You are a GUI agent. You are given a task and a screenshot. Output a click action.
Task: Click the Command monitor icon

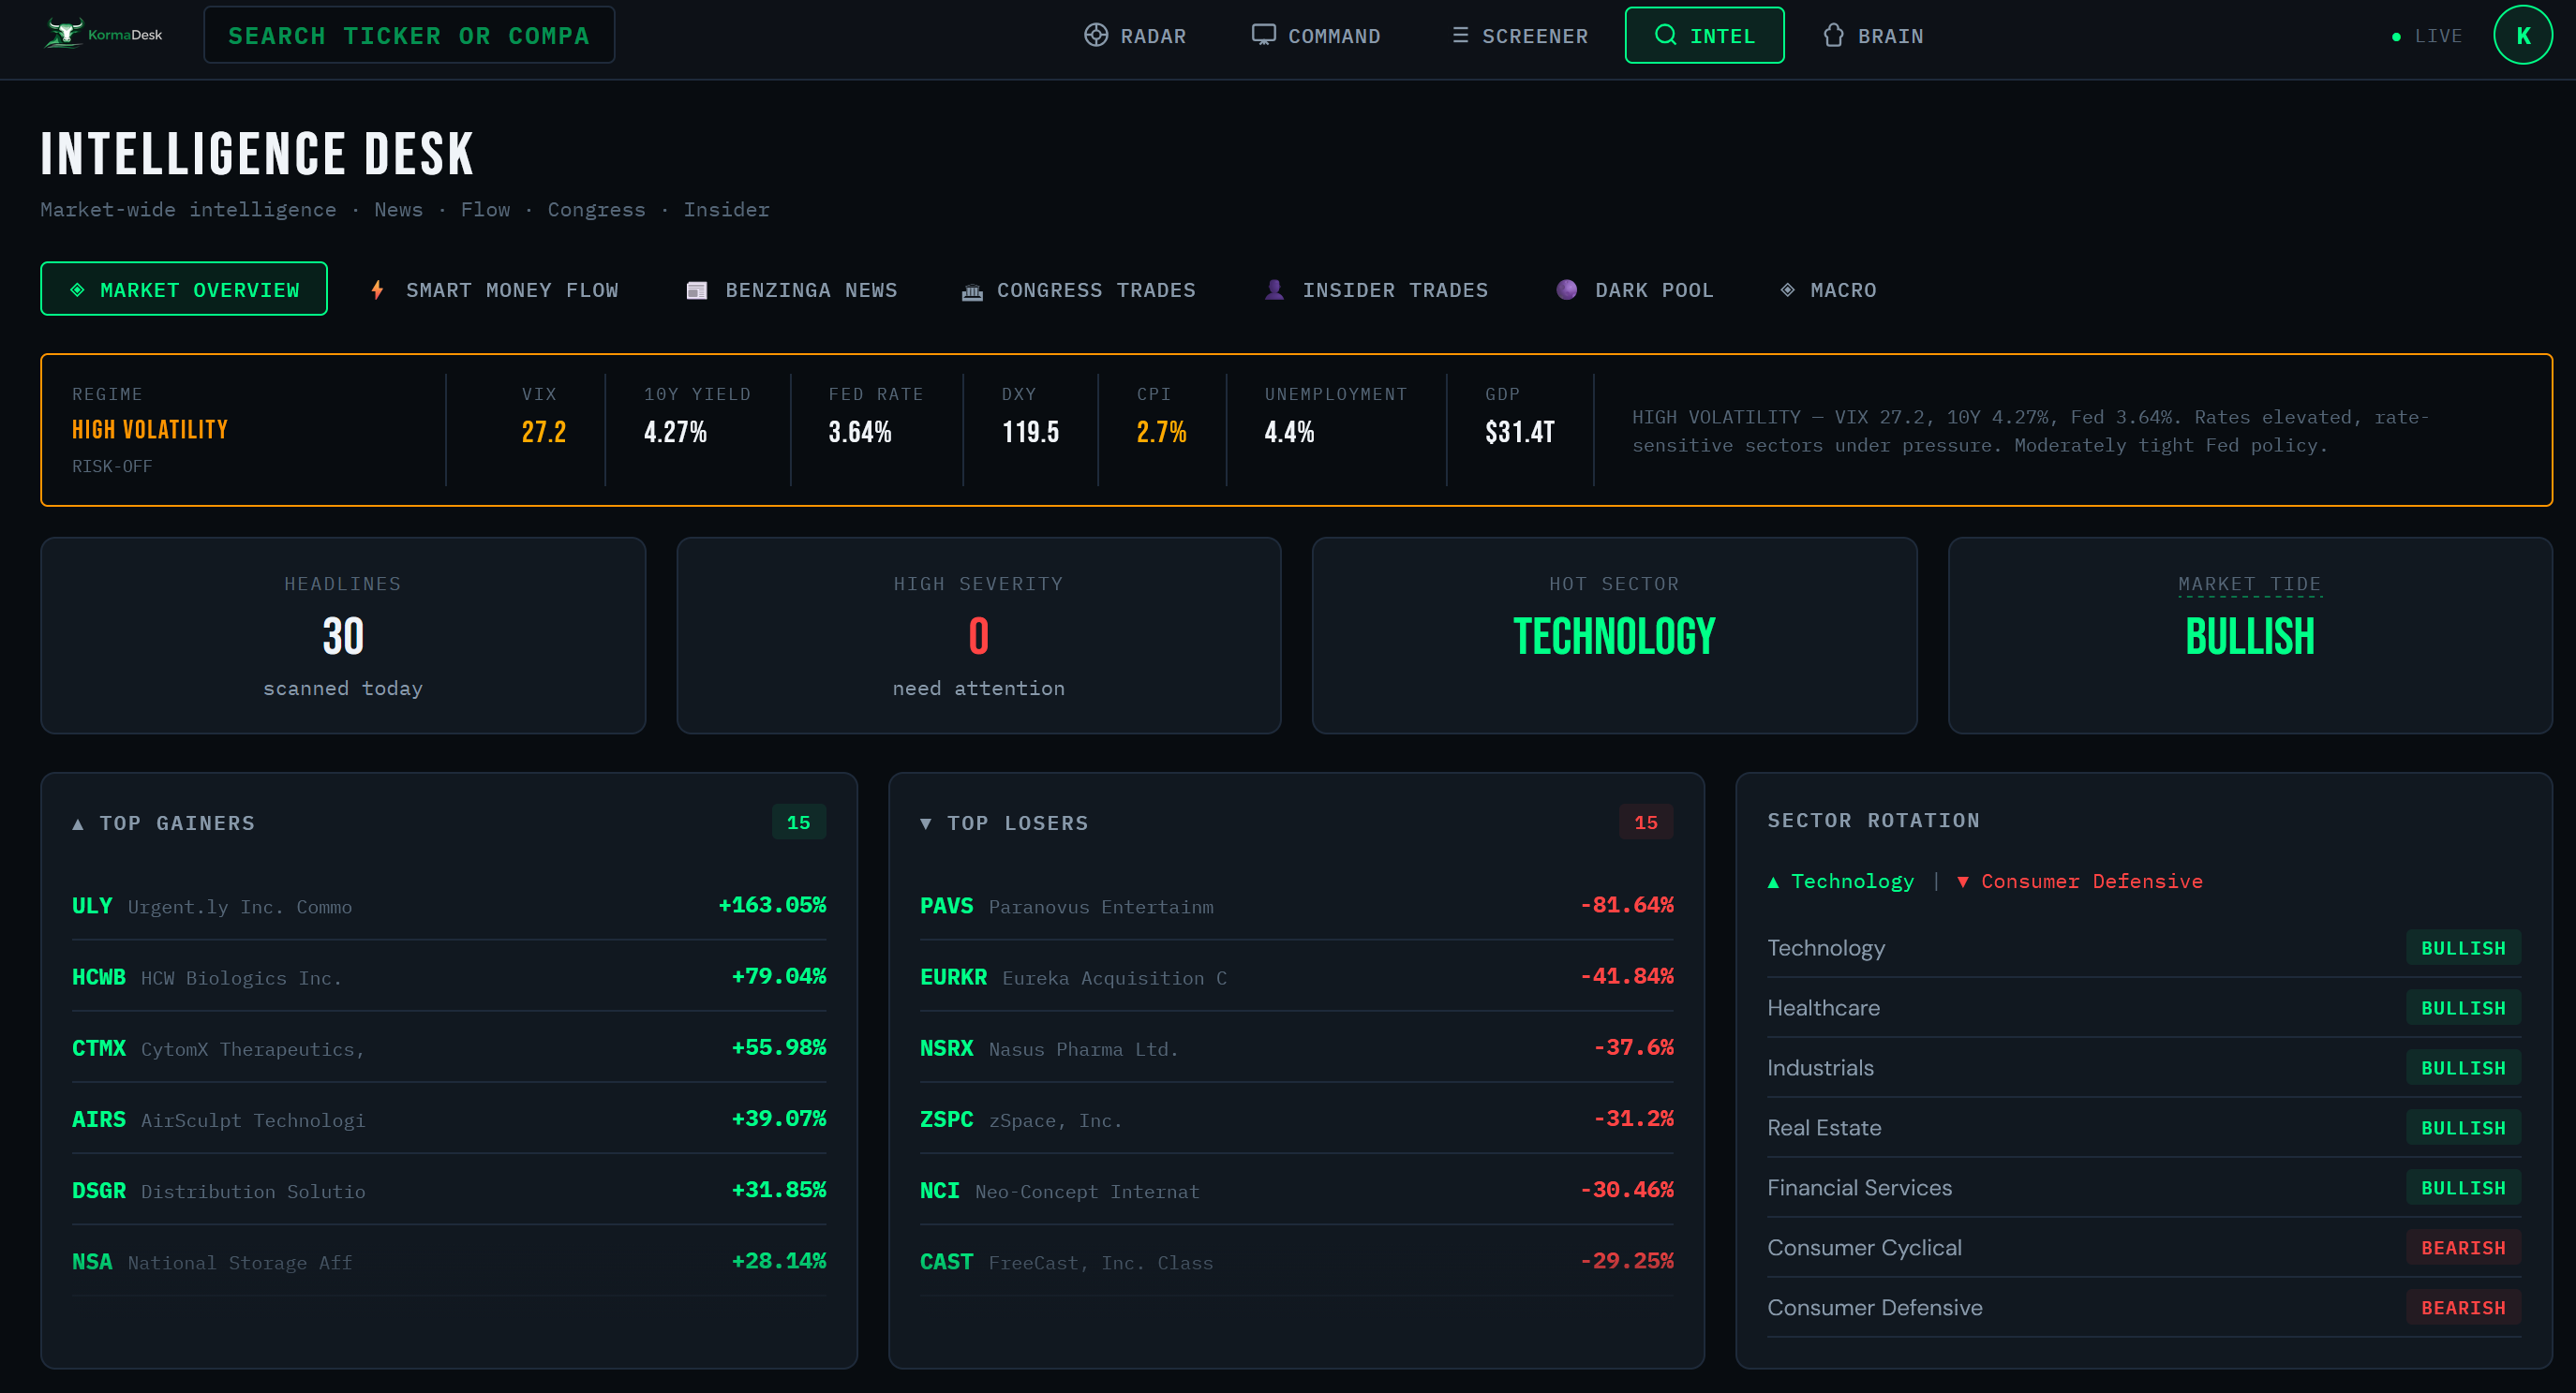tap(1264, 33)
